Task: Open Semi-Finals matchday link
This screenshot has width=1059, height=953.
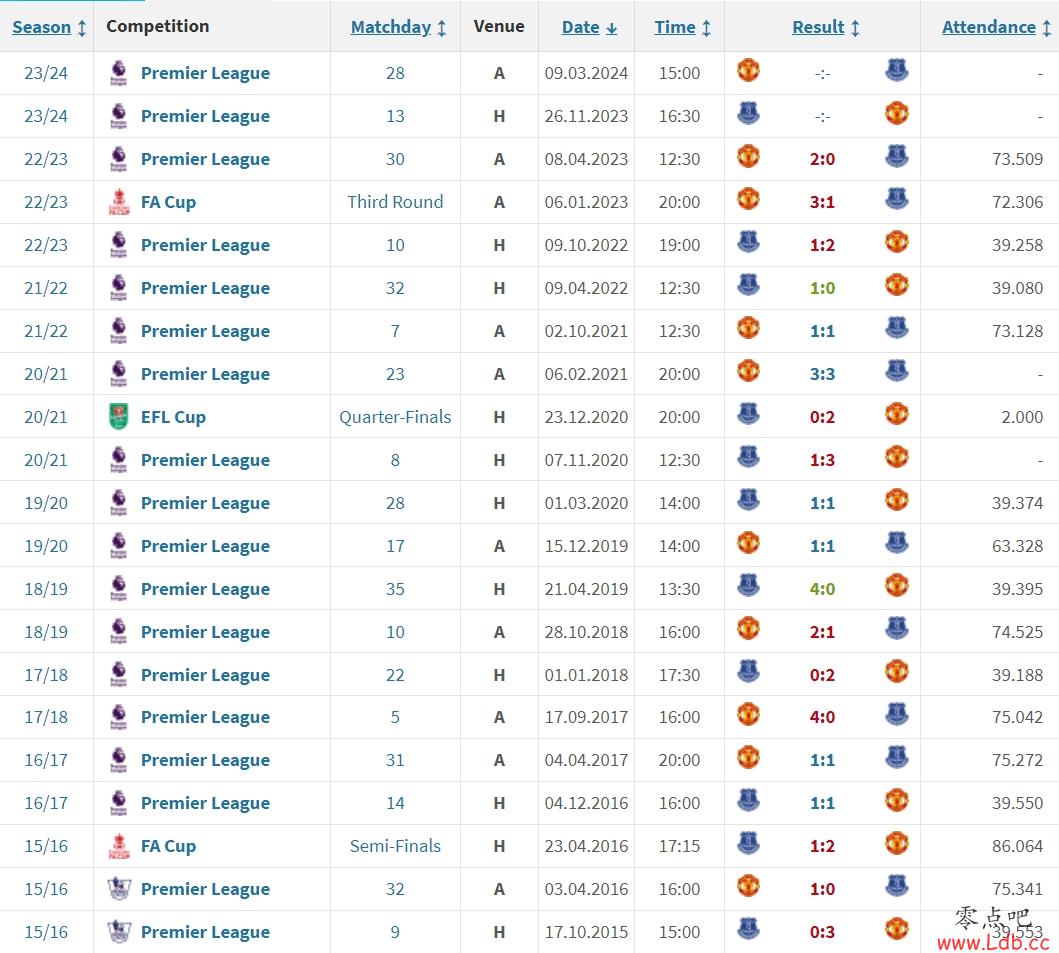Action: [395, 846]
